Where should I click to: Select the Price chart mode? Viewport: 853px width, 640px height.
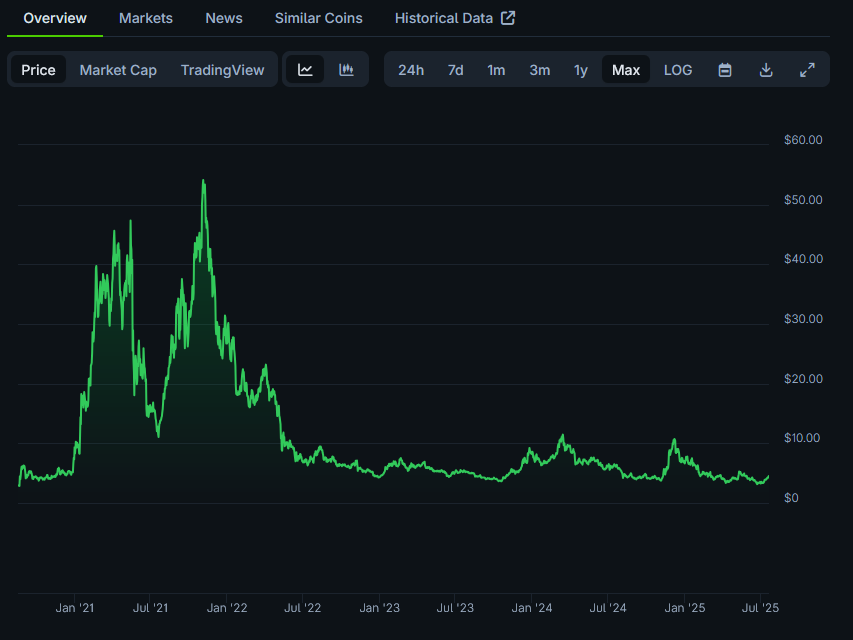pyautogui.click(x=38, y=70)
